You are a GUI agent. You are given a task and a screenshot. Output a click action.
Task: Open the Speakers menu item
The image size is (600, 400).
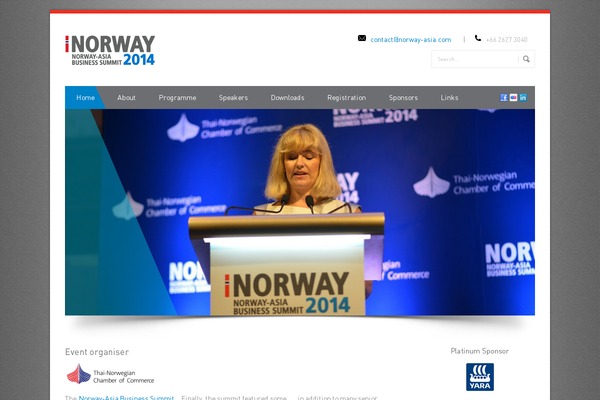[x=233, y=98]
